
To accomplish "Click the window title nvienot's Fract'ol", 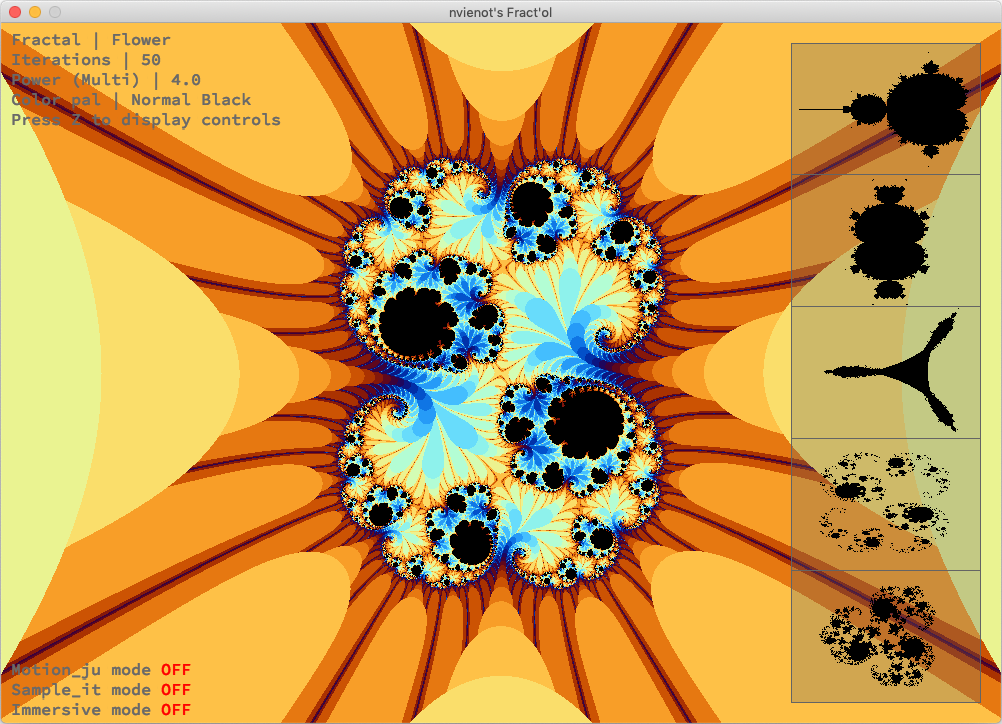I will 500,12.
